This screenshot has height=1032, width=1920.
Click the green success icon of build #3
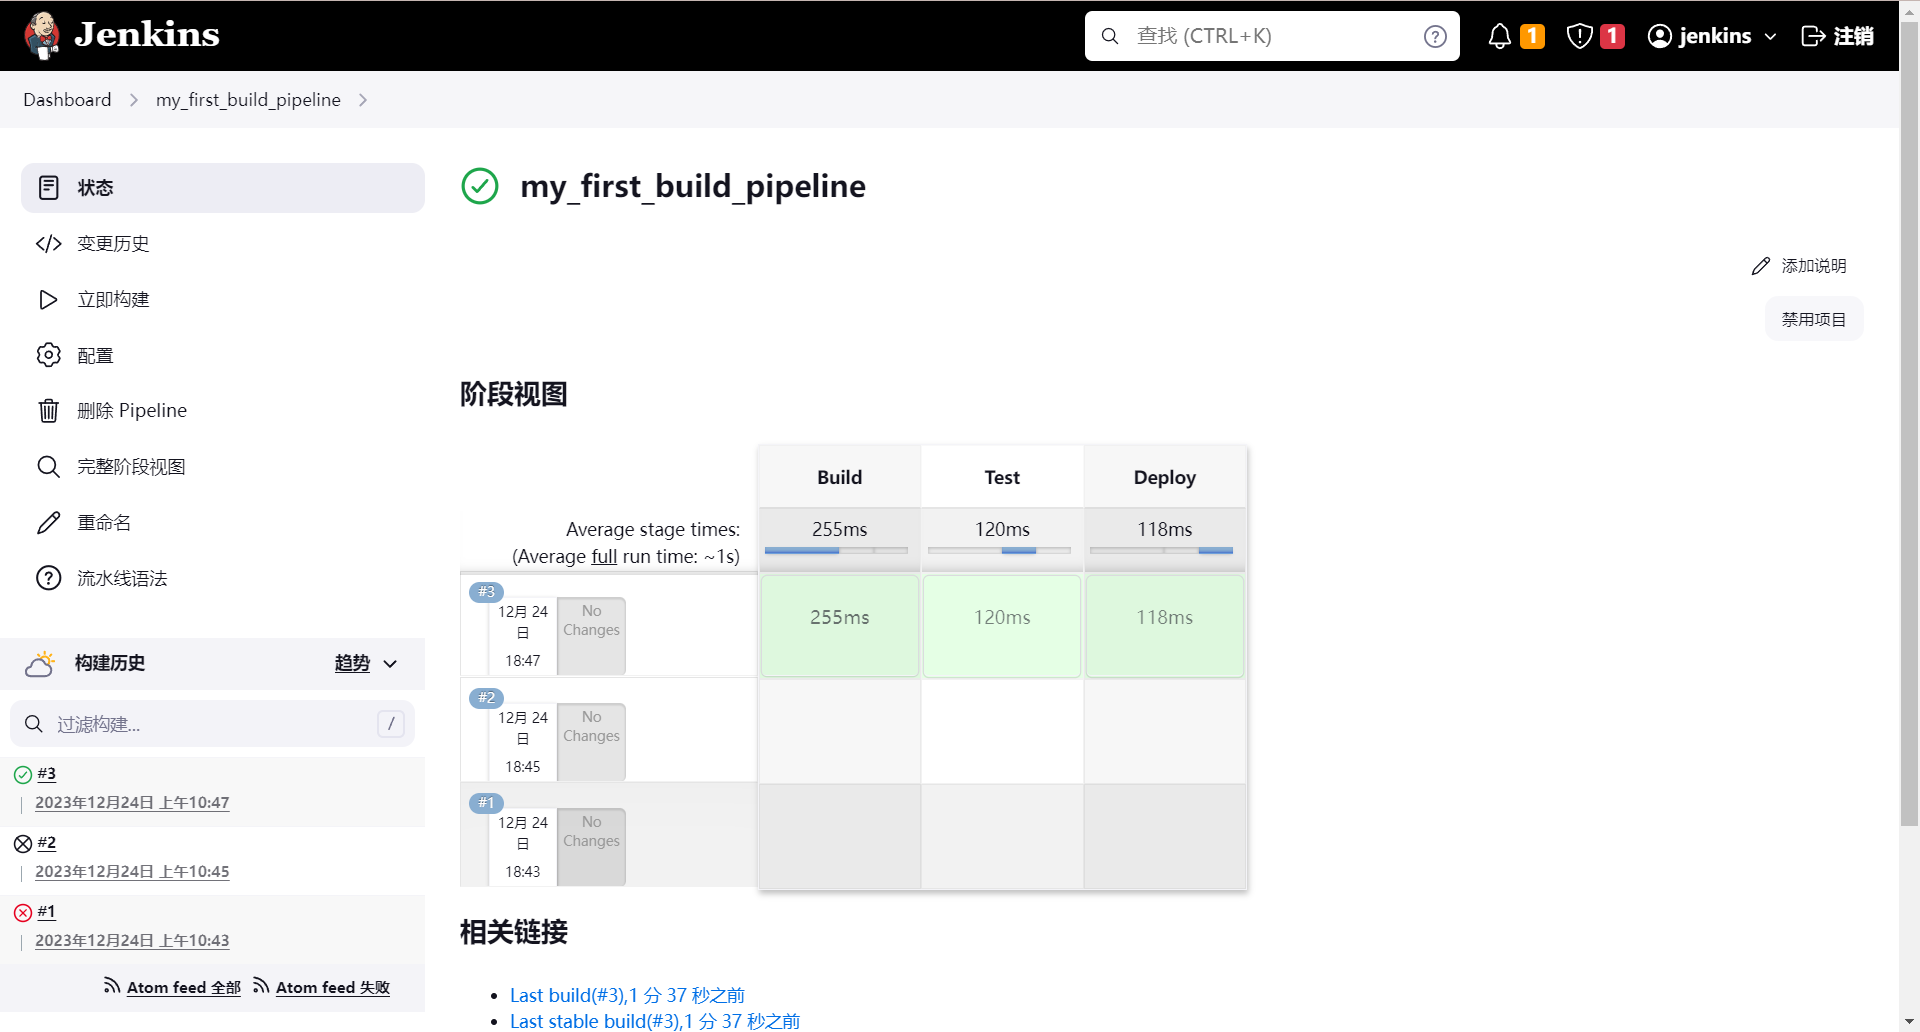point(23,775)
